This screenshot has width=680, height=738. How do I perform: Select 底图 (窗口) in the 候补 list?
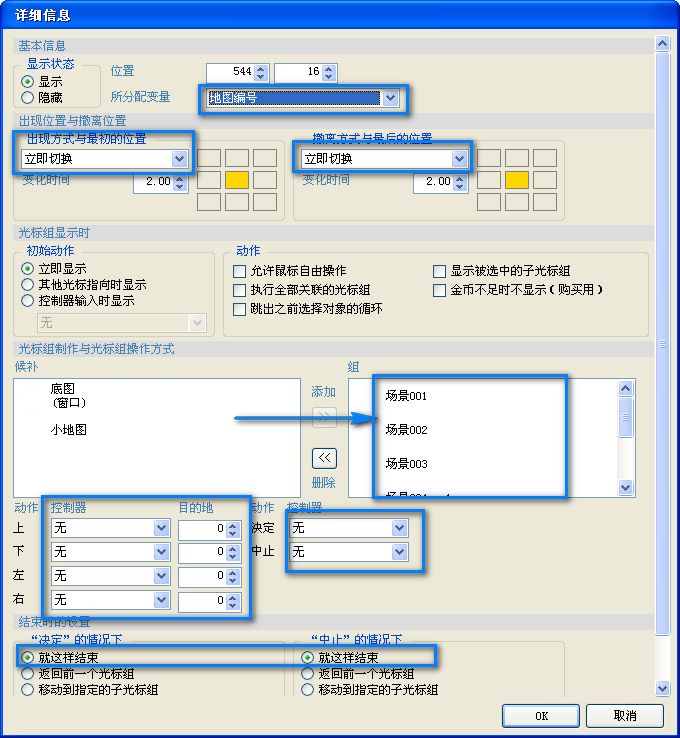coord(68,395)
